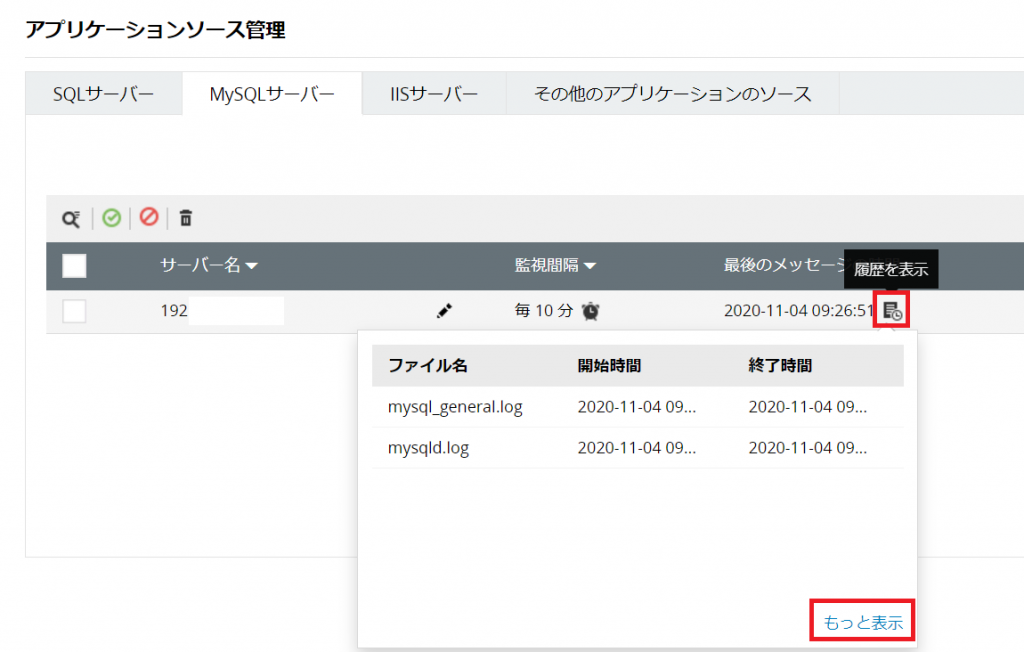
Task: Tick the select-all checkbox in the table header
Action: point(74,266)
